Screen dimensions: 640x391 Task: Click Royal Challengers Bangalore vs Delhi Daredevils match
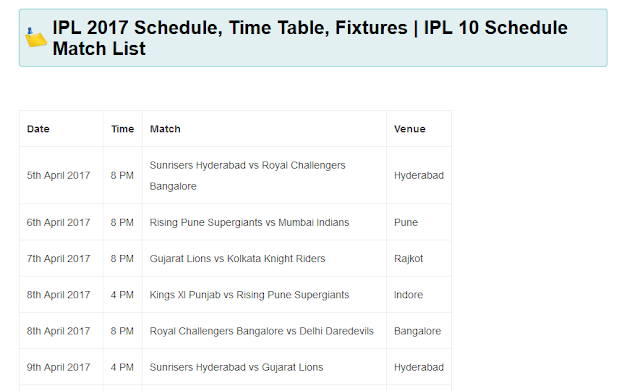pos(262,331)
